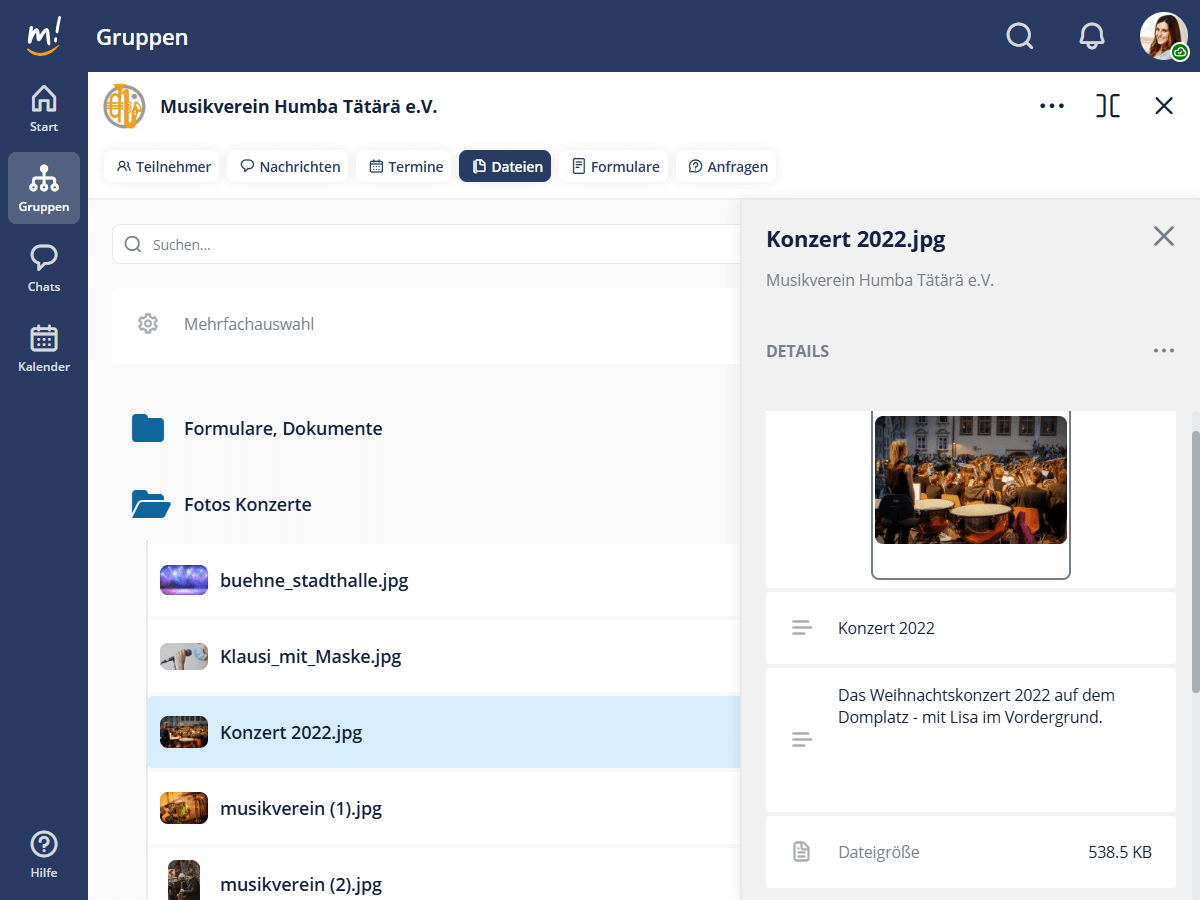Click Konzert 2022.jpg list thumbnail
Screen dimensions: 1200x900
coord(184,732)
